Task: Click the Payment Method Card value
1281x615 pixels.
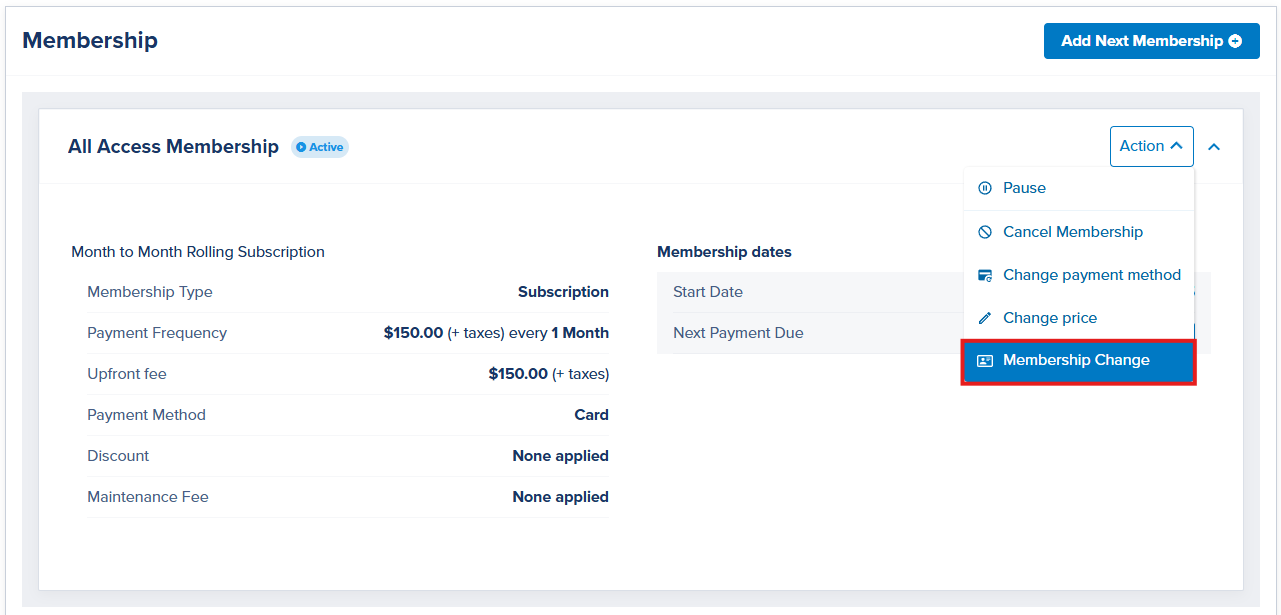Action: (592, 415)
